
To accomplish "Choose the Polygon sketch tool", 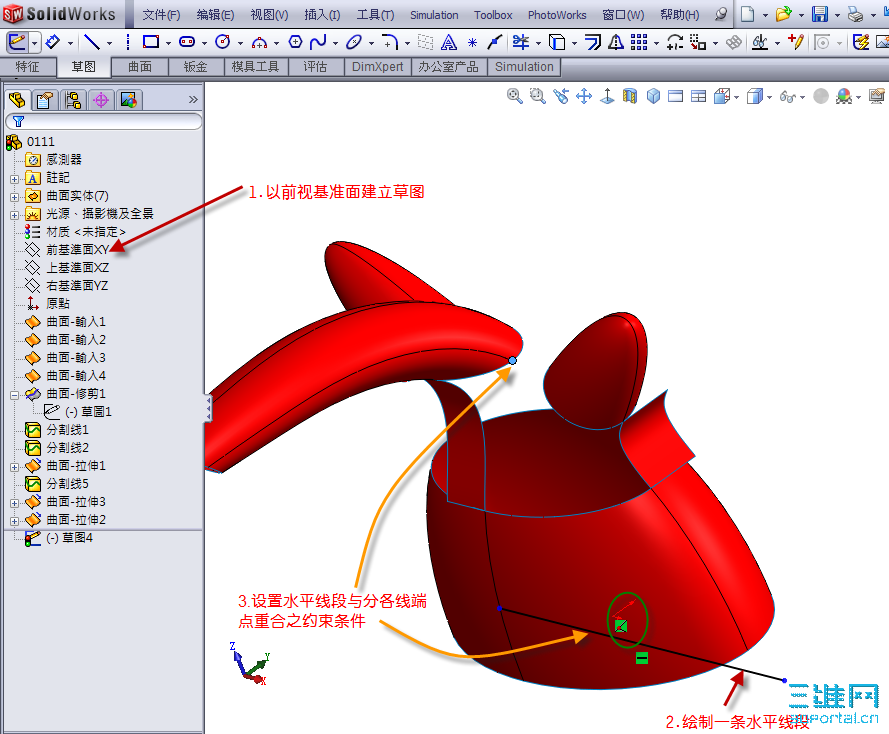I will (295, 41).
